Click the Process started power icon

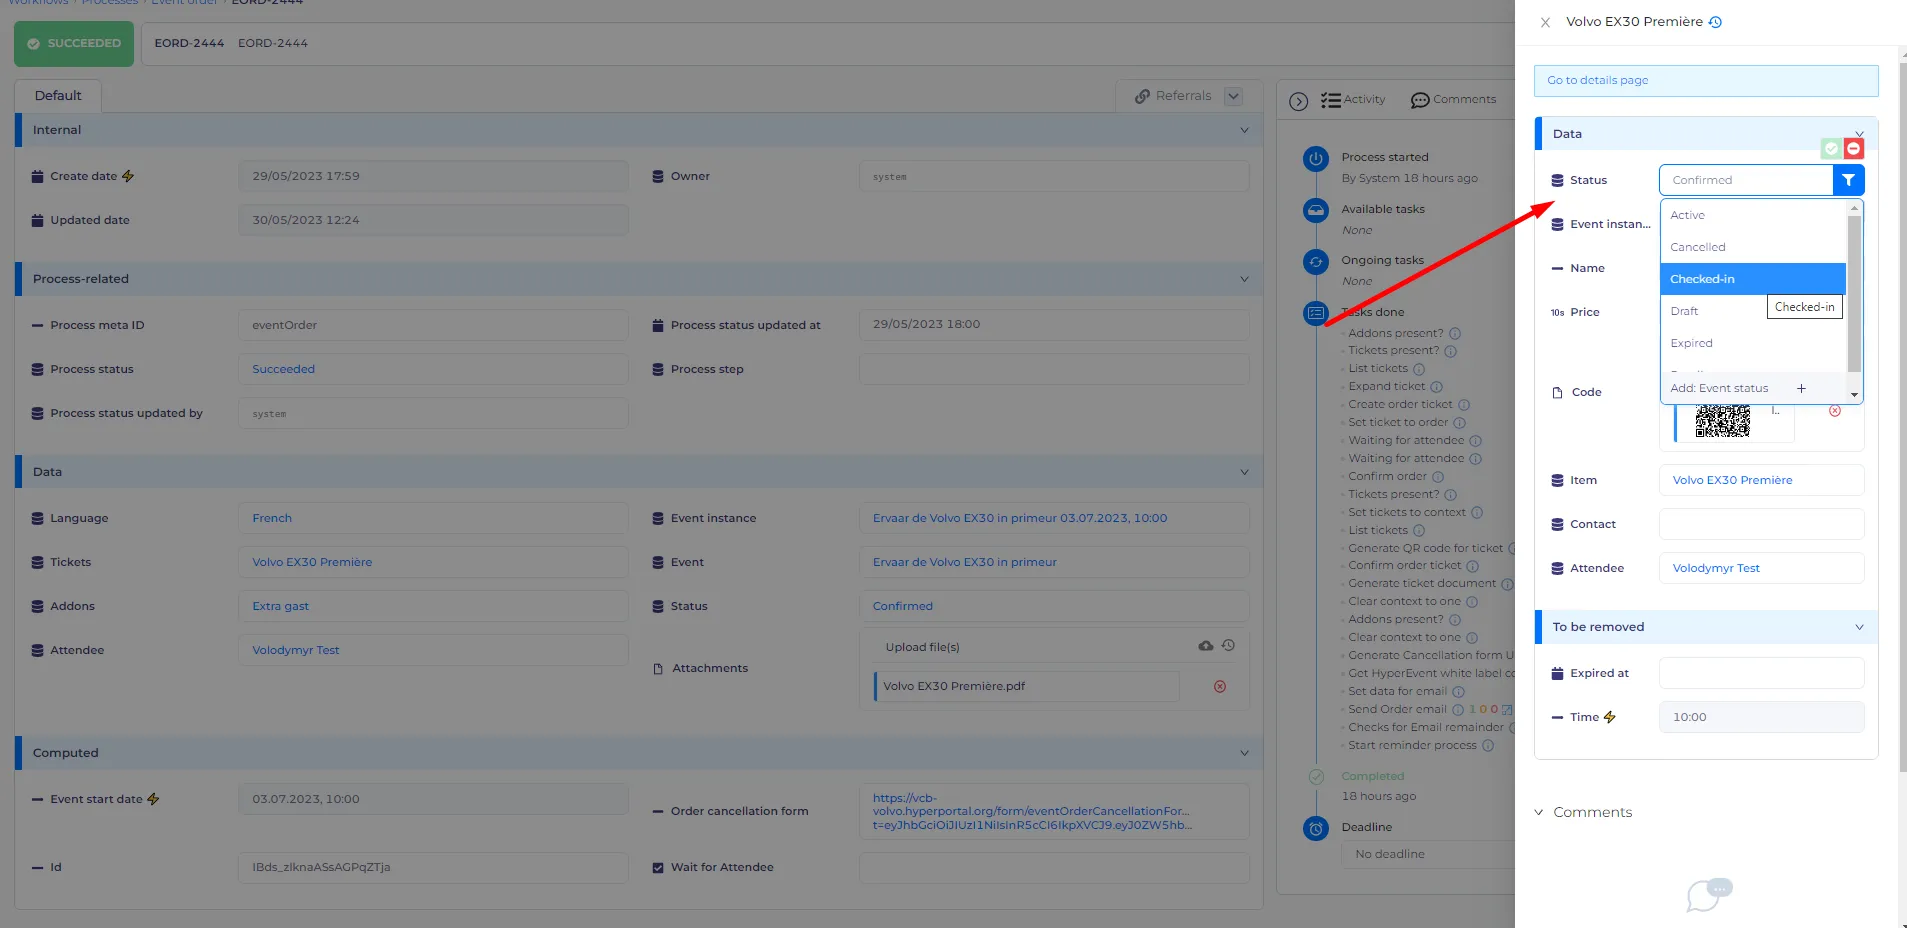point(1316,159)
